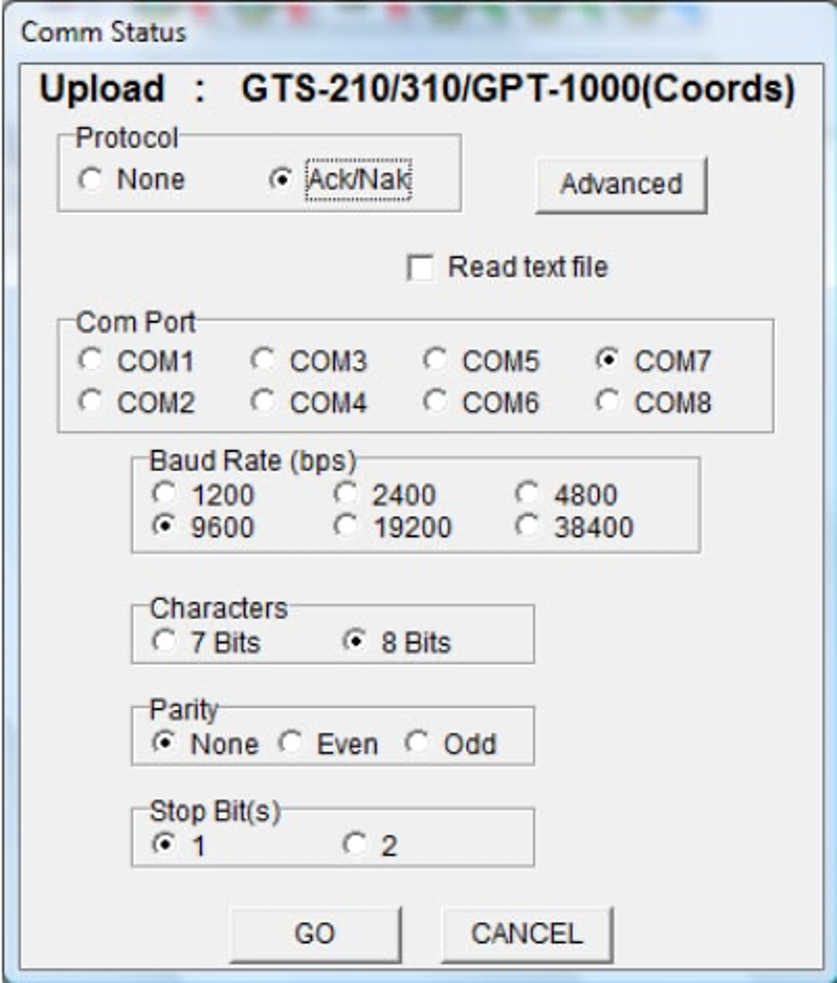The width and height of the screenshot is (837, 983).
Task: Choose the 8 Bits character option
Action: pos(355,642)
